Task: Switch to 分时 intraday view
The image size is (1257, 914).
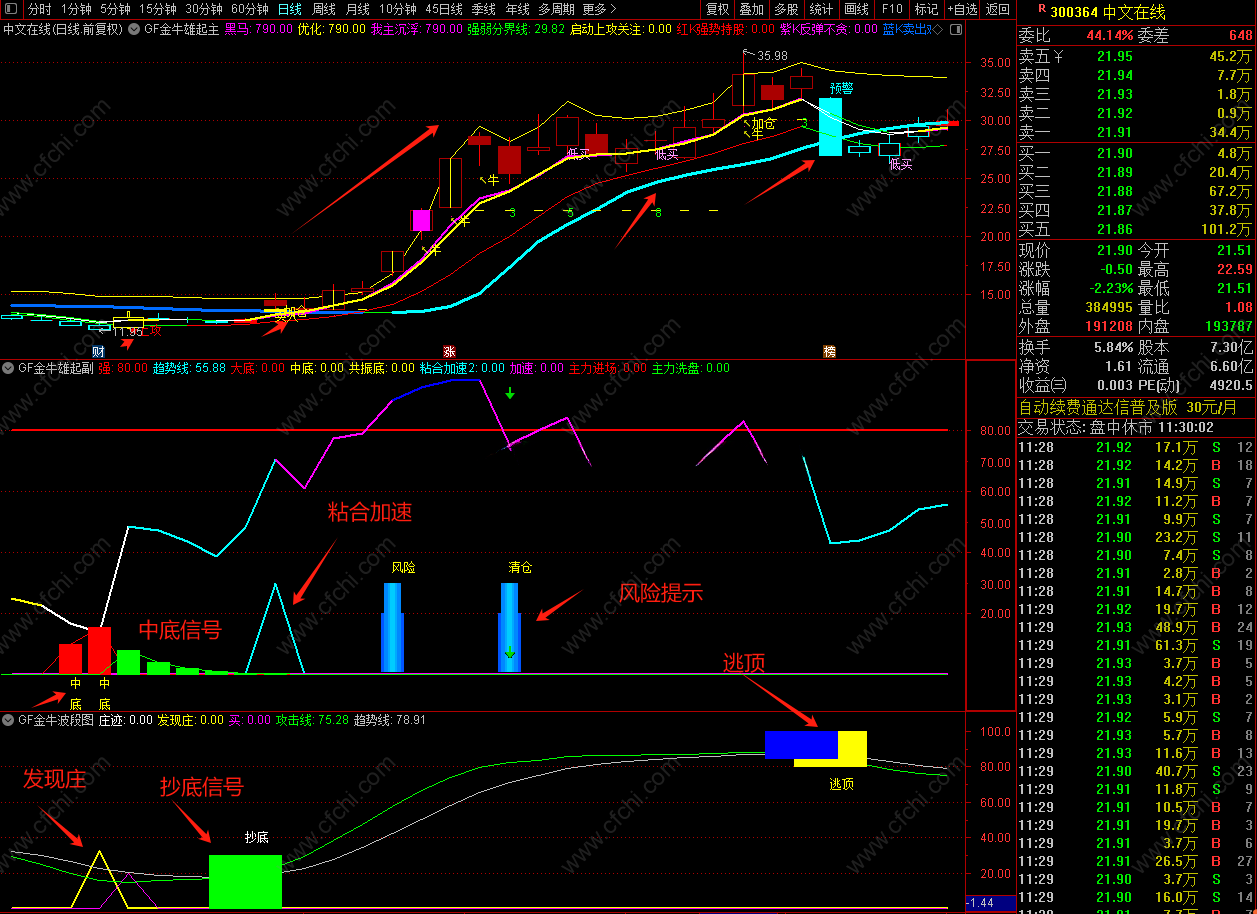Action: point(39,9)
